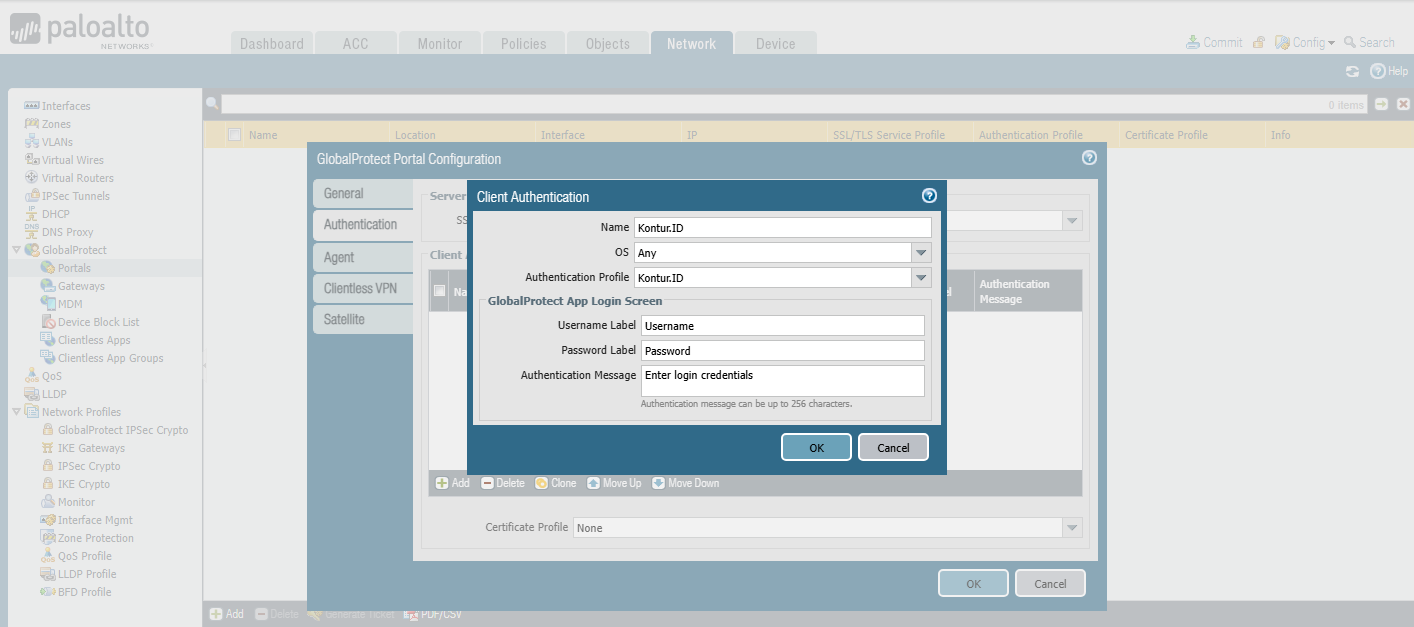Click the LLDP sidebar icon
Screen dimensions: 1414x627
click(31, 394)
